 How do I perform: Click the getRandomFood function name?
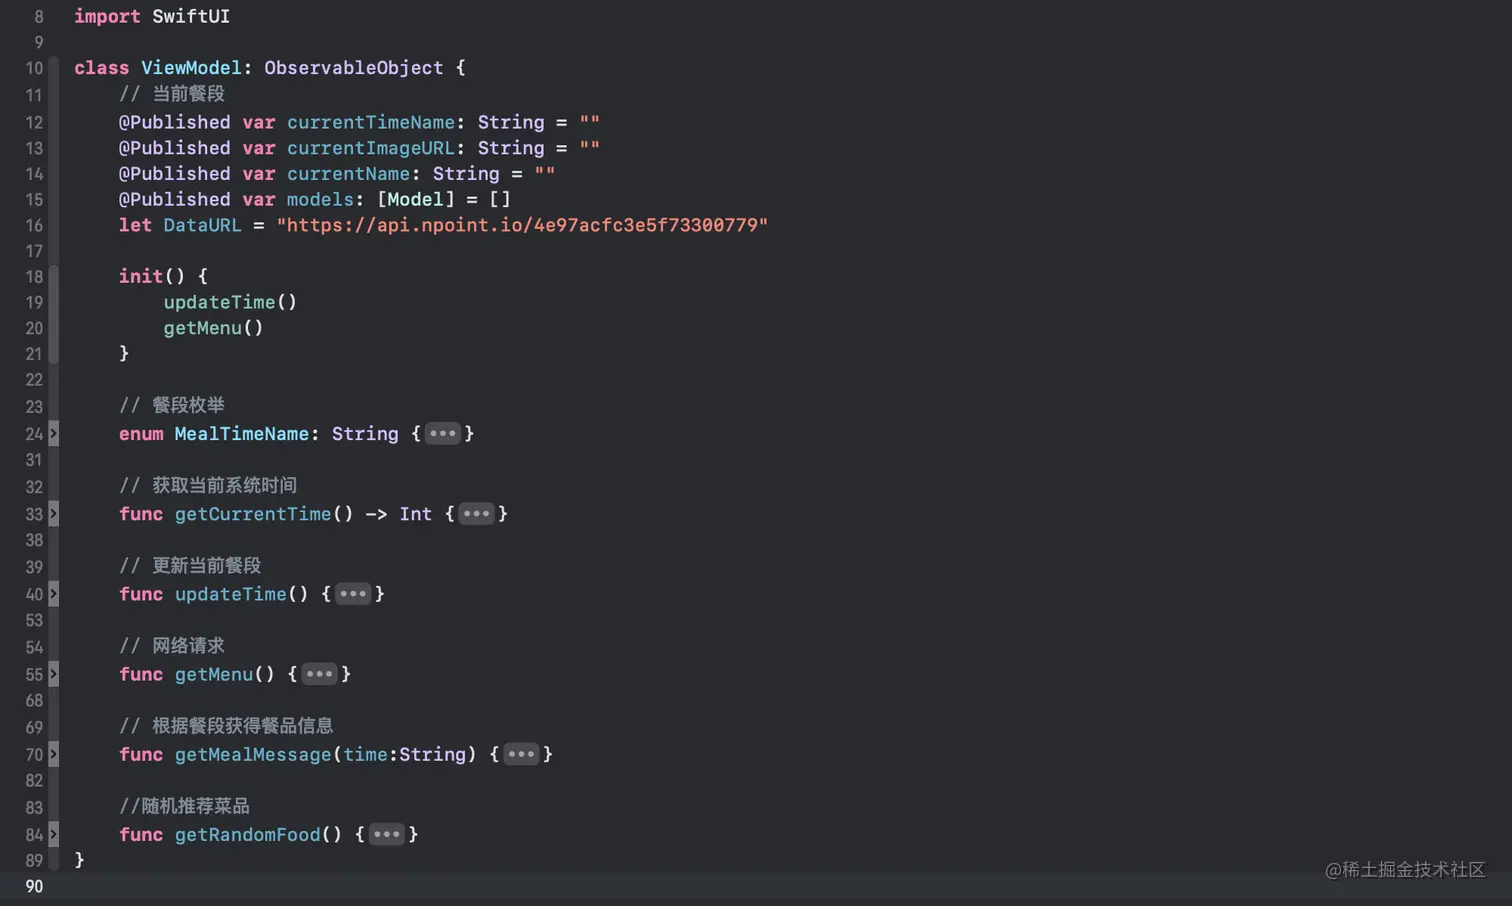pyautogui.click(x=247, y=833)
